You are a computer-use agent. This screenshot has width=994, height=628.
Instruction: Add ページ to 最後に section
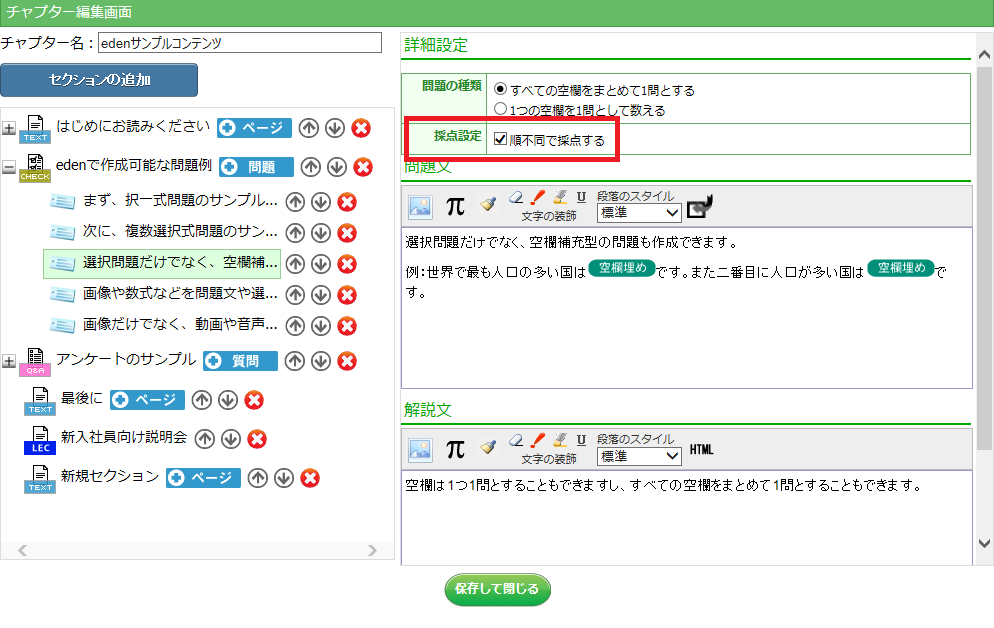(147, 400)
